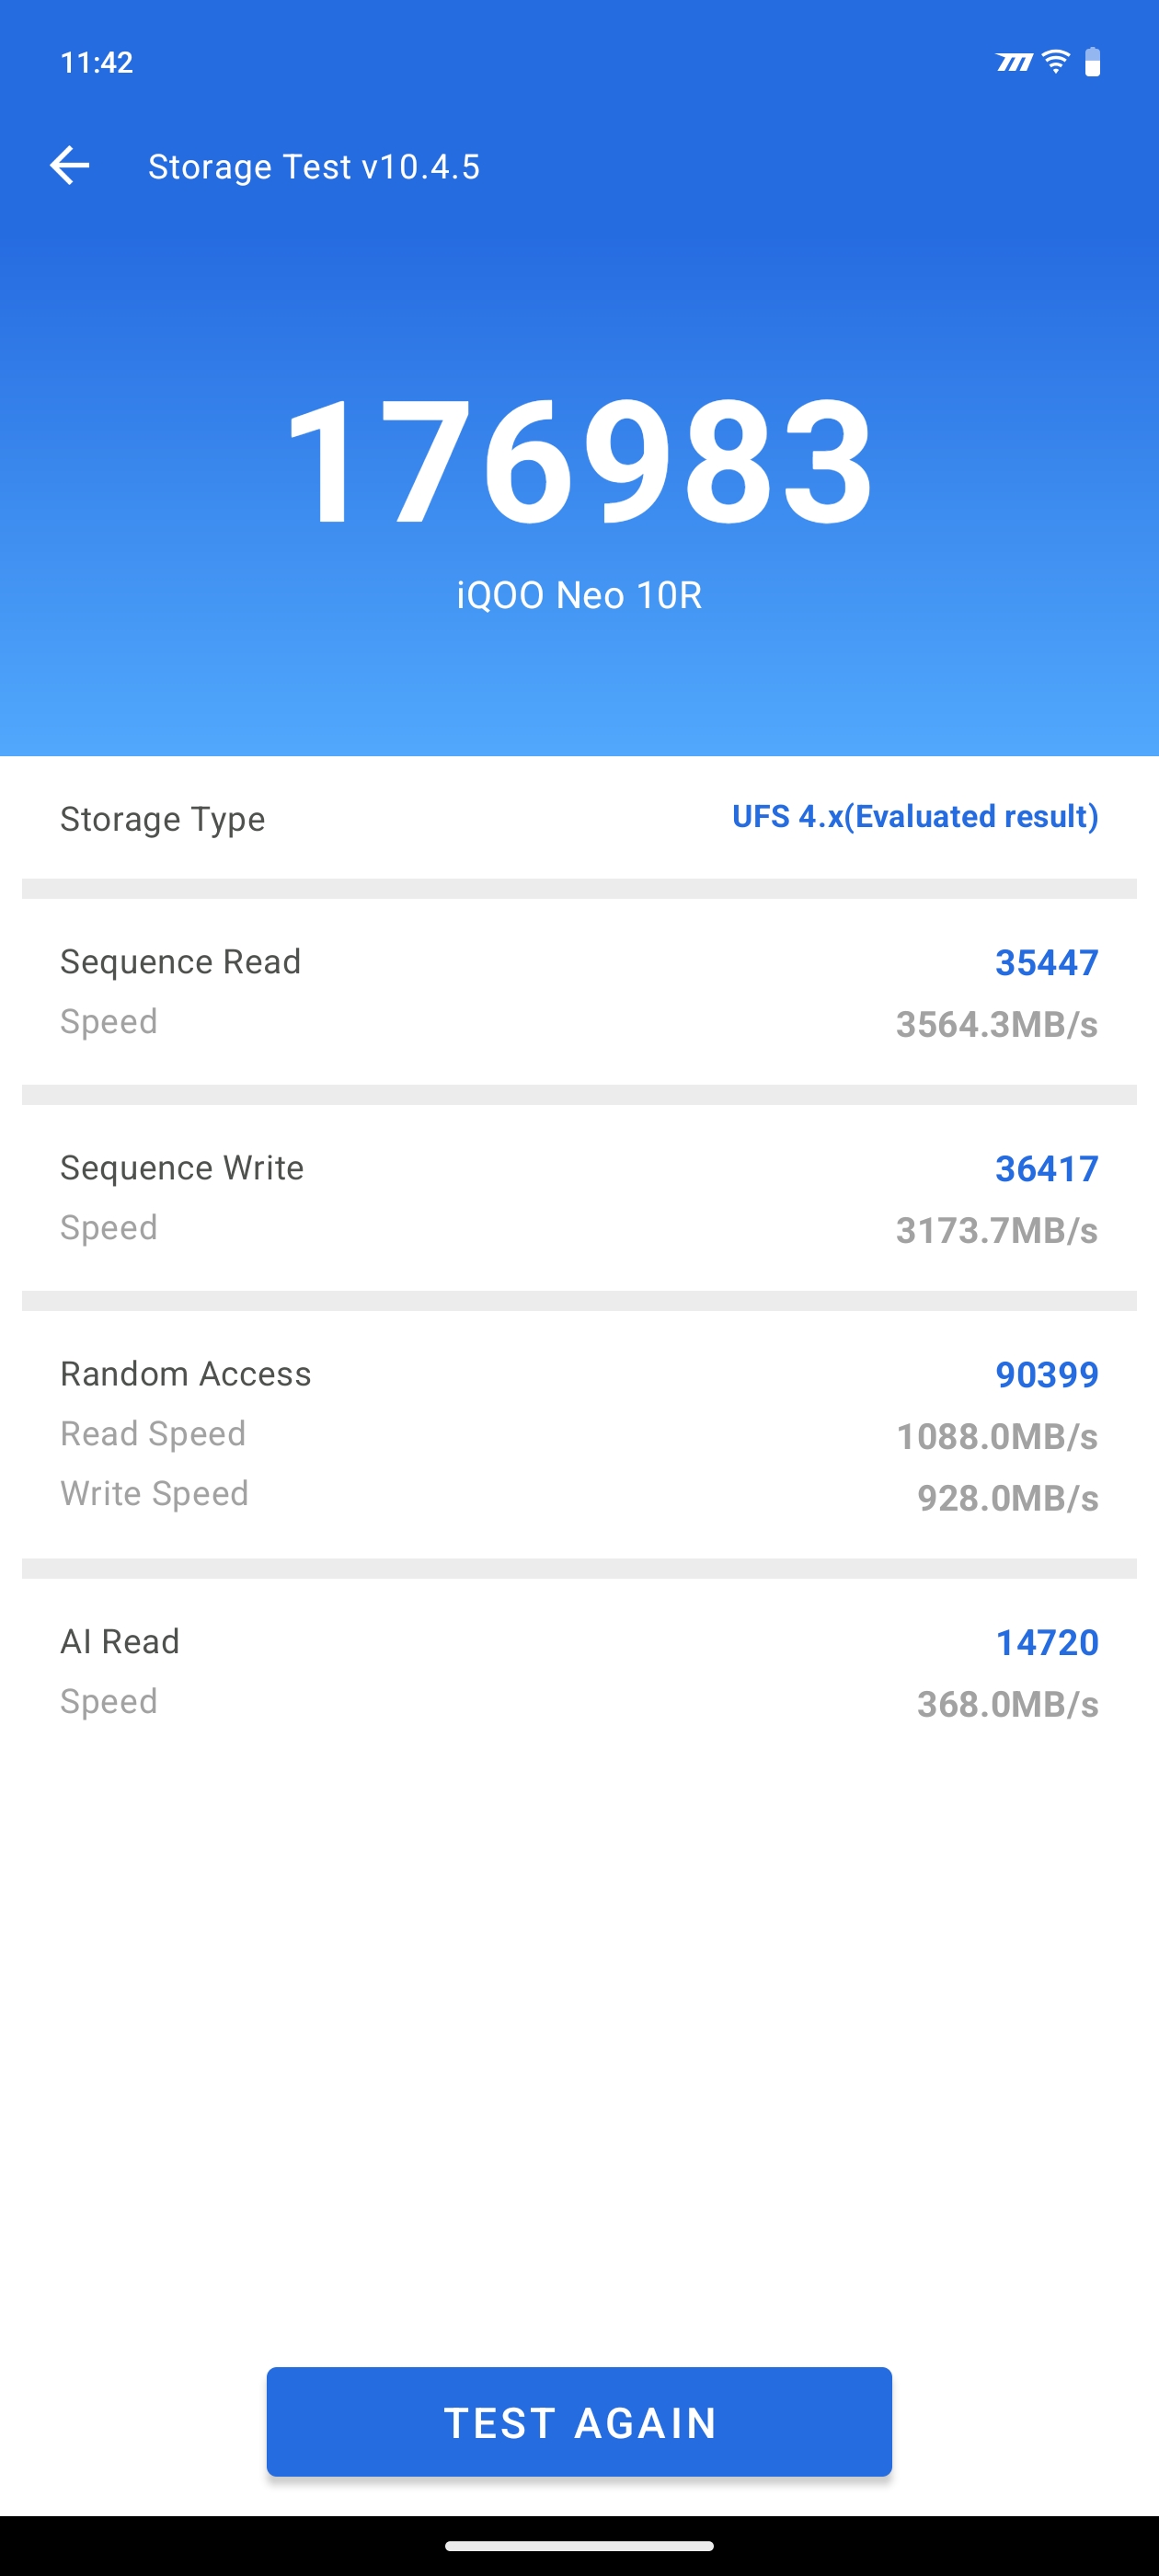Tap the Storage Test v10.4.5 title

coord(313,167)
